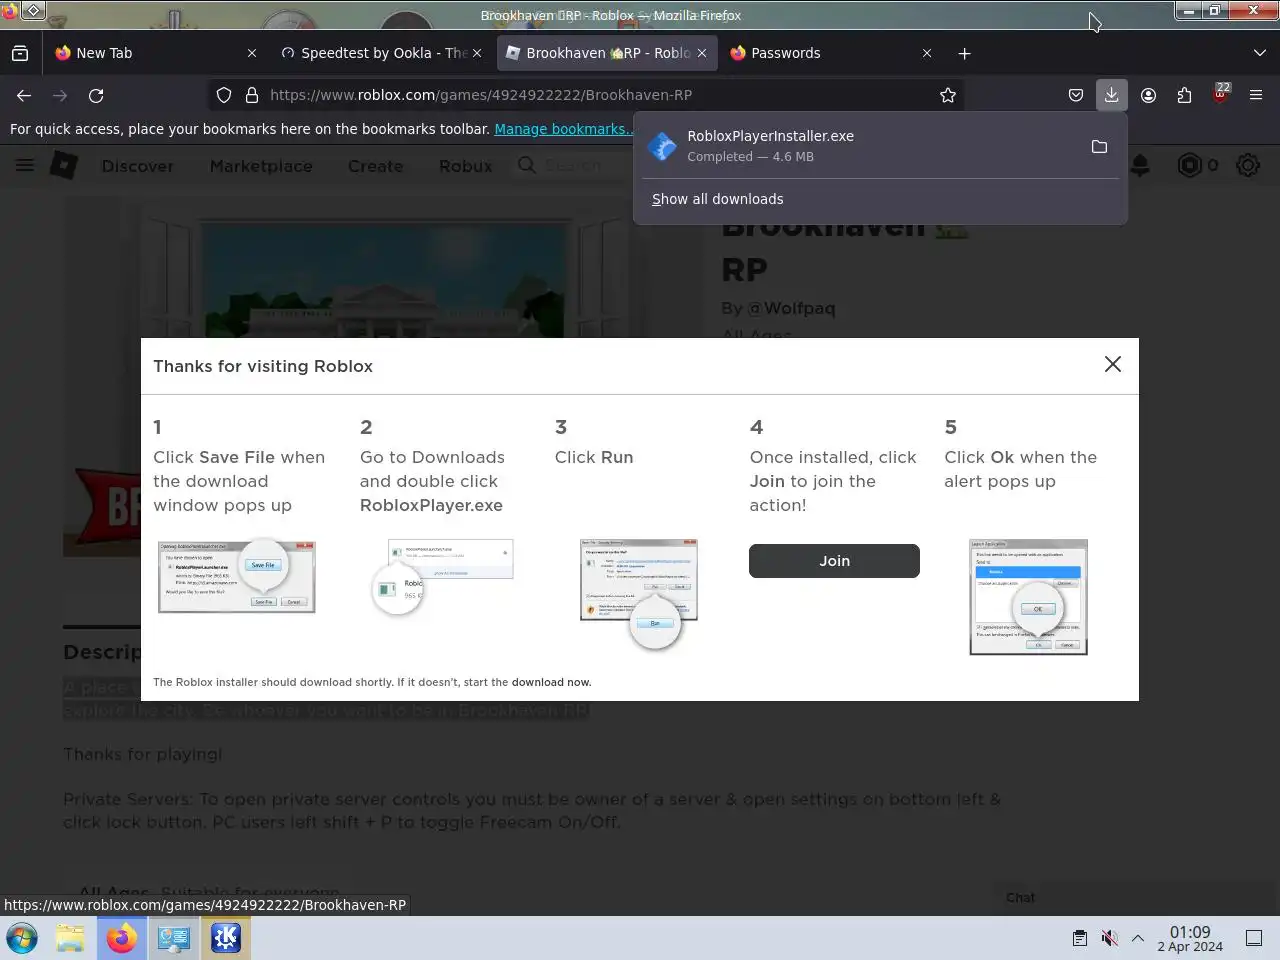Image resolution: width=1280 pixels, height=960 pixels.
Task: Click the Manage bookmarks link
Action: 563,129
